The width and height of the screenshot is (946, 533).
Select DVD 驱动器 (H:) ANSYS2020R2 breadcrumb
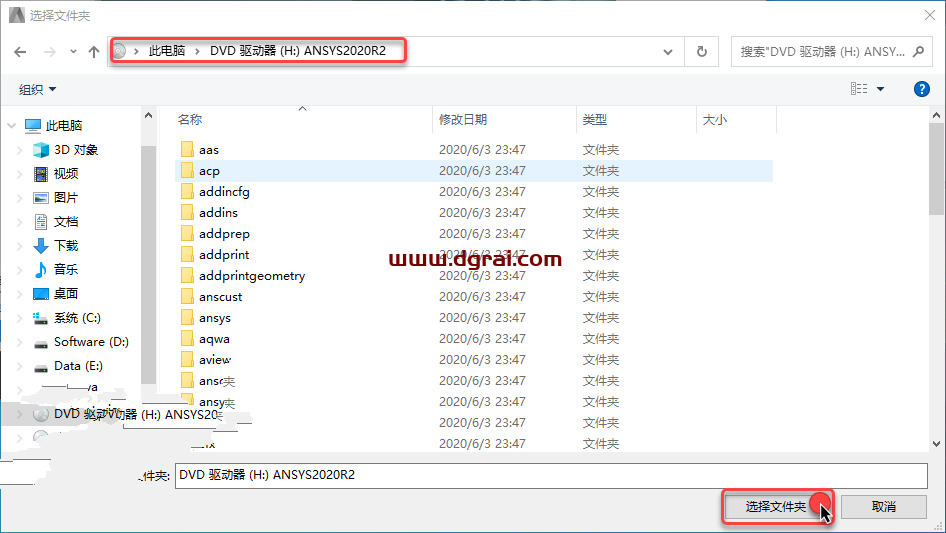pos(297,51)
